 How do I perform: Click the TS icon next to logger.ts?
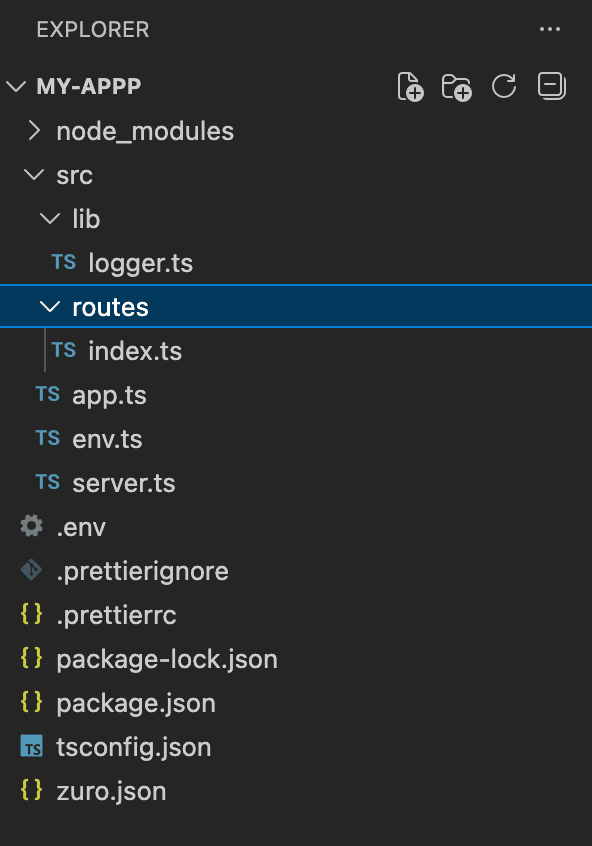pos(63,262)
